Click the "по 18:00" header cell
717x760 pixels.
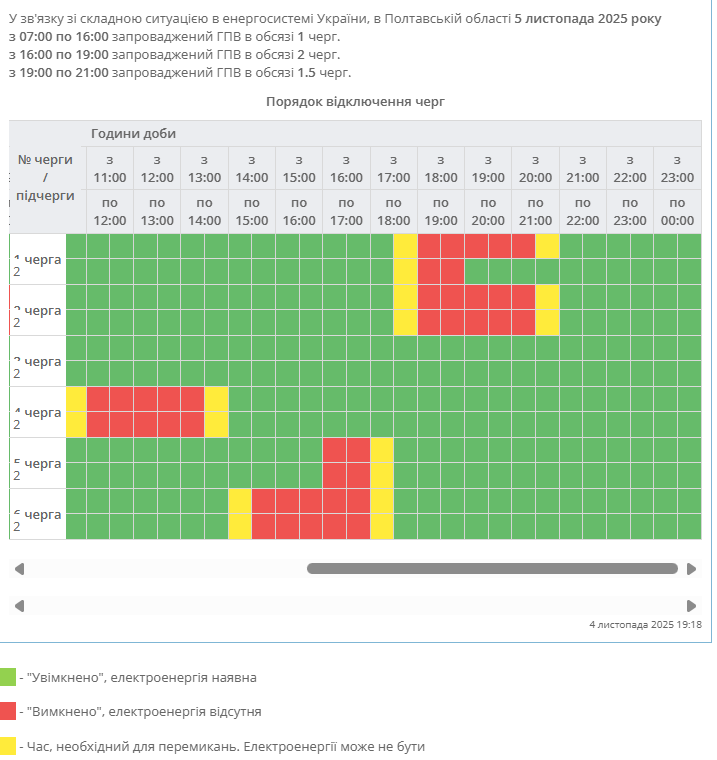click(x=393, y=211)
